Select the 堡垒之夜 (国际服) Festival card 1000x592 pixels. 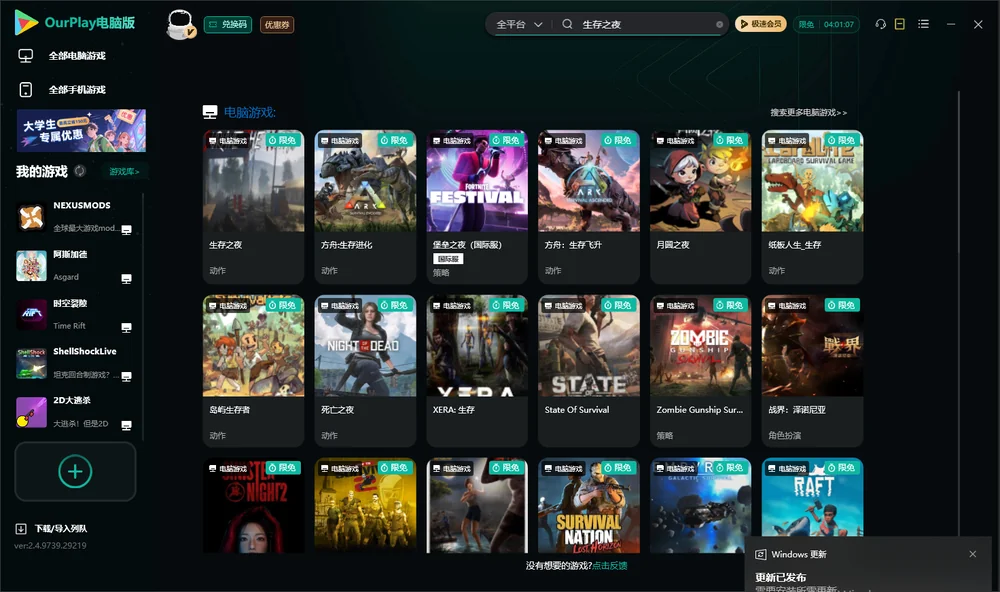(477, 207)
